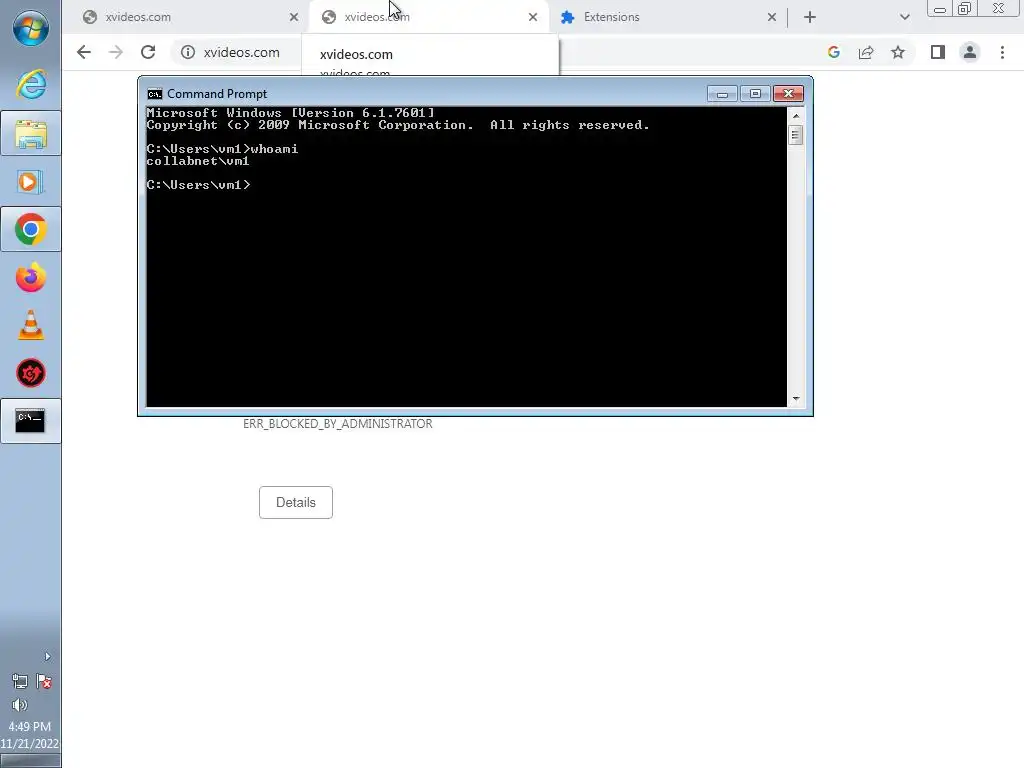
Task: Close the Extensions tab
Action: coord(772,17)
